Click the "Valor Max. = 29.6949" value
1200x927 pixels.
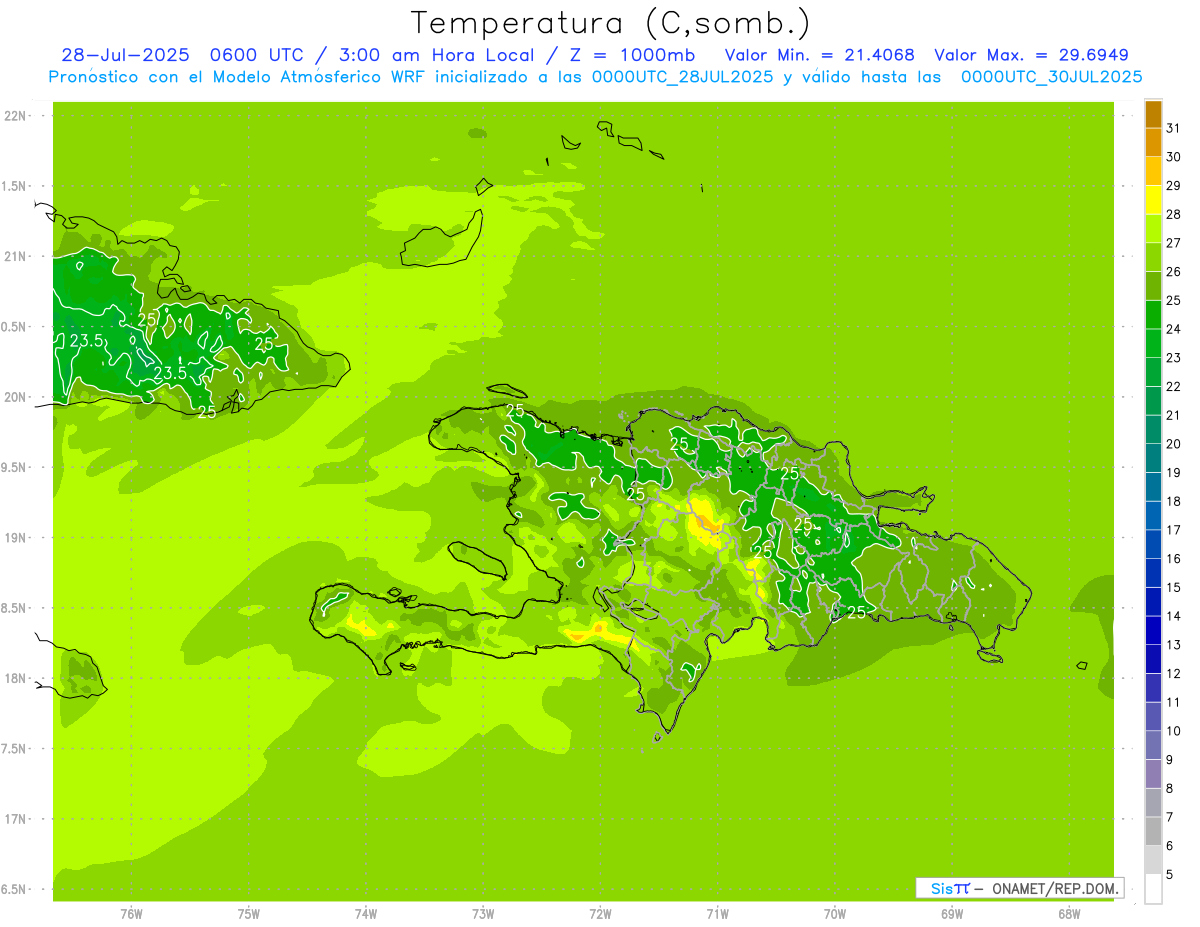pos(1031,55)
